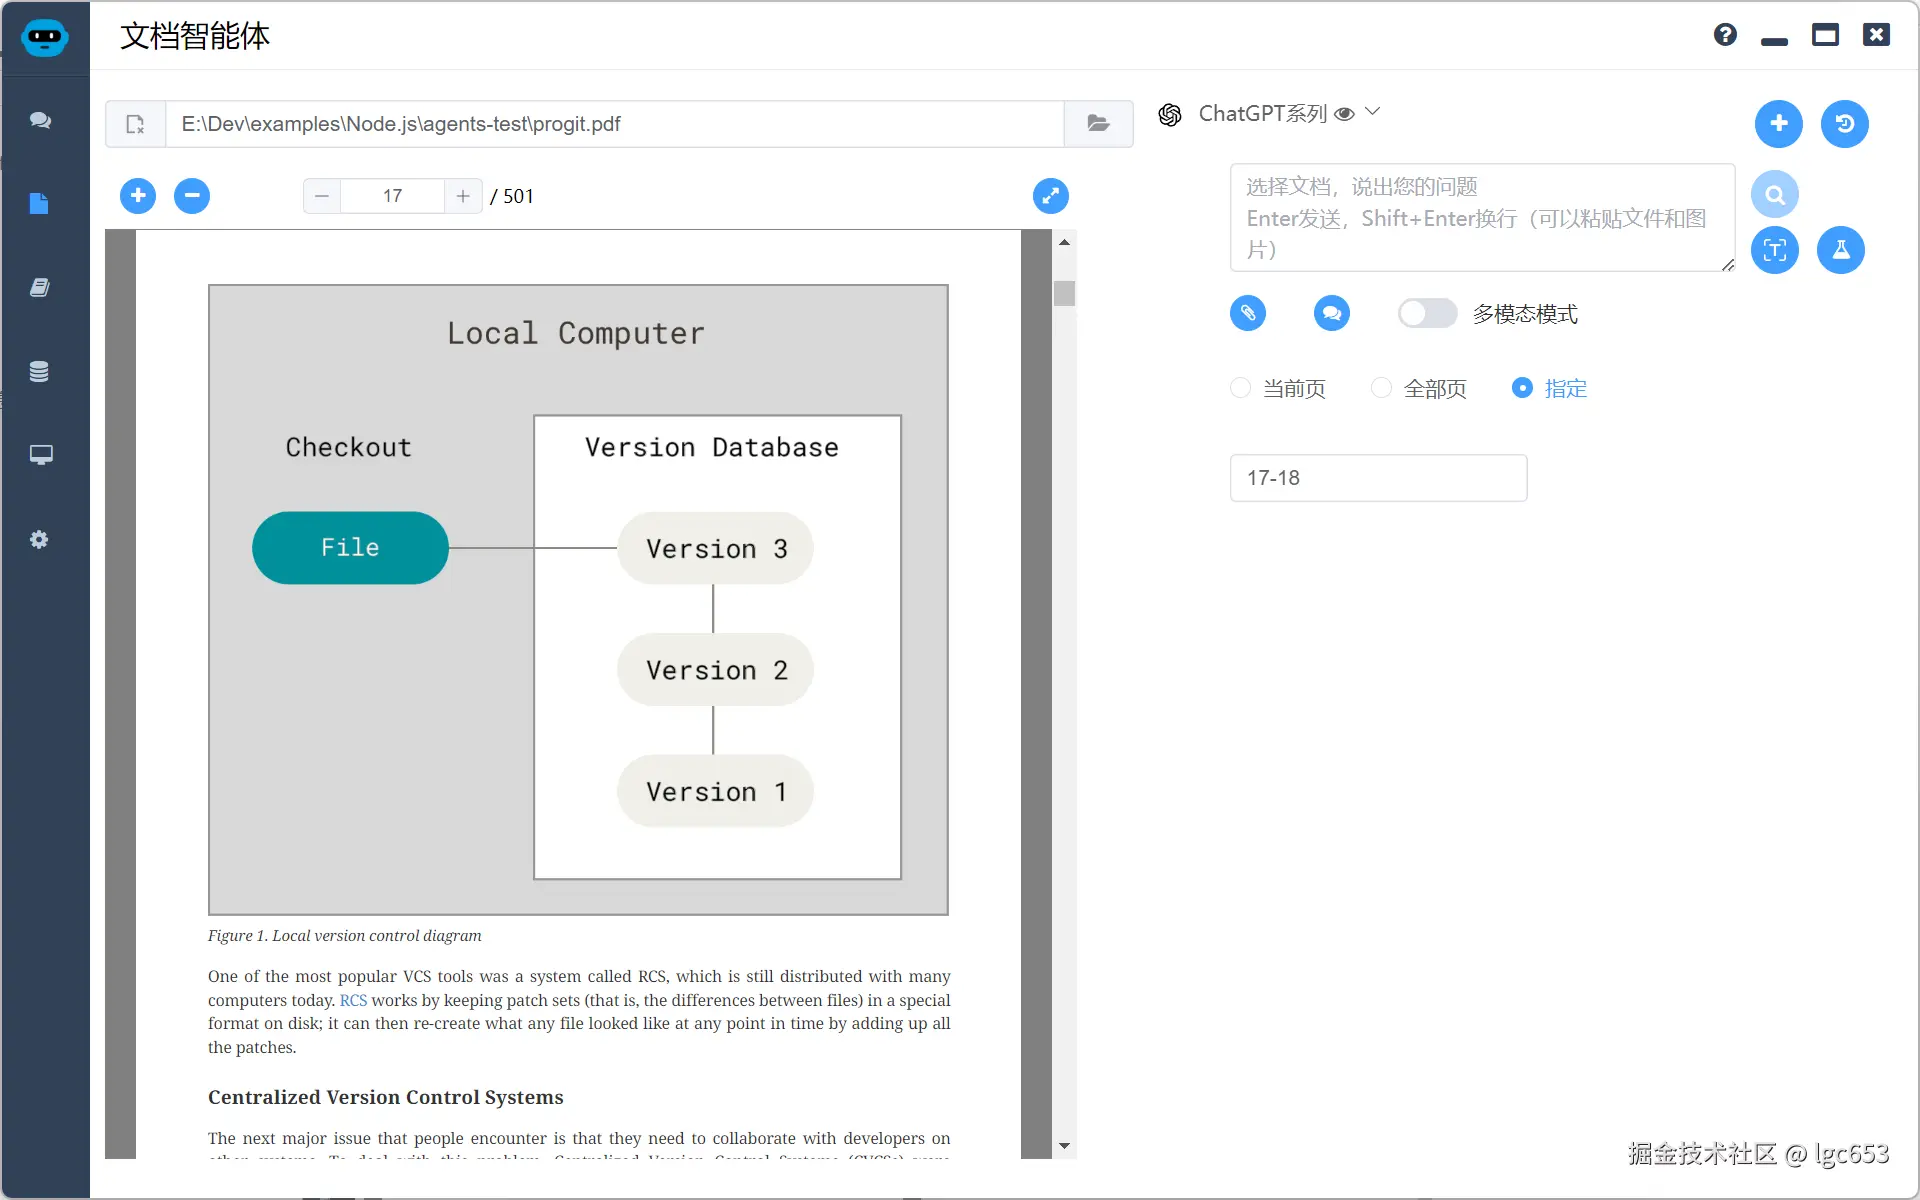Click the open folder browse icon

point(1098,124)
